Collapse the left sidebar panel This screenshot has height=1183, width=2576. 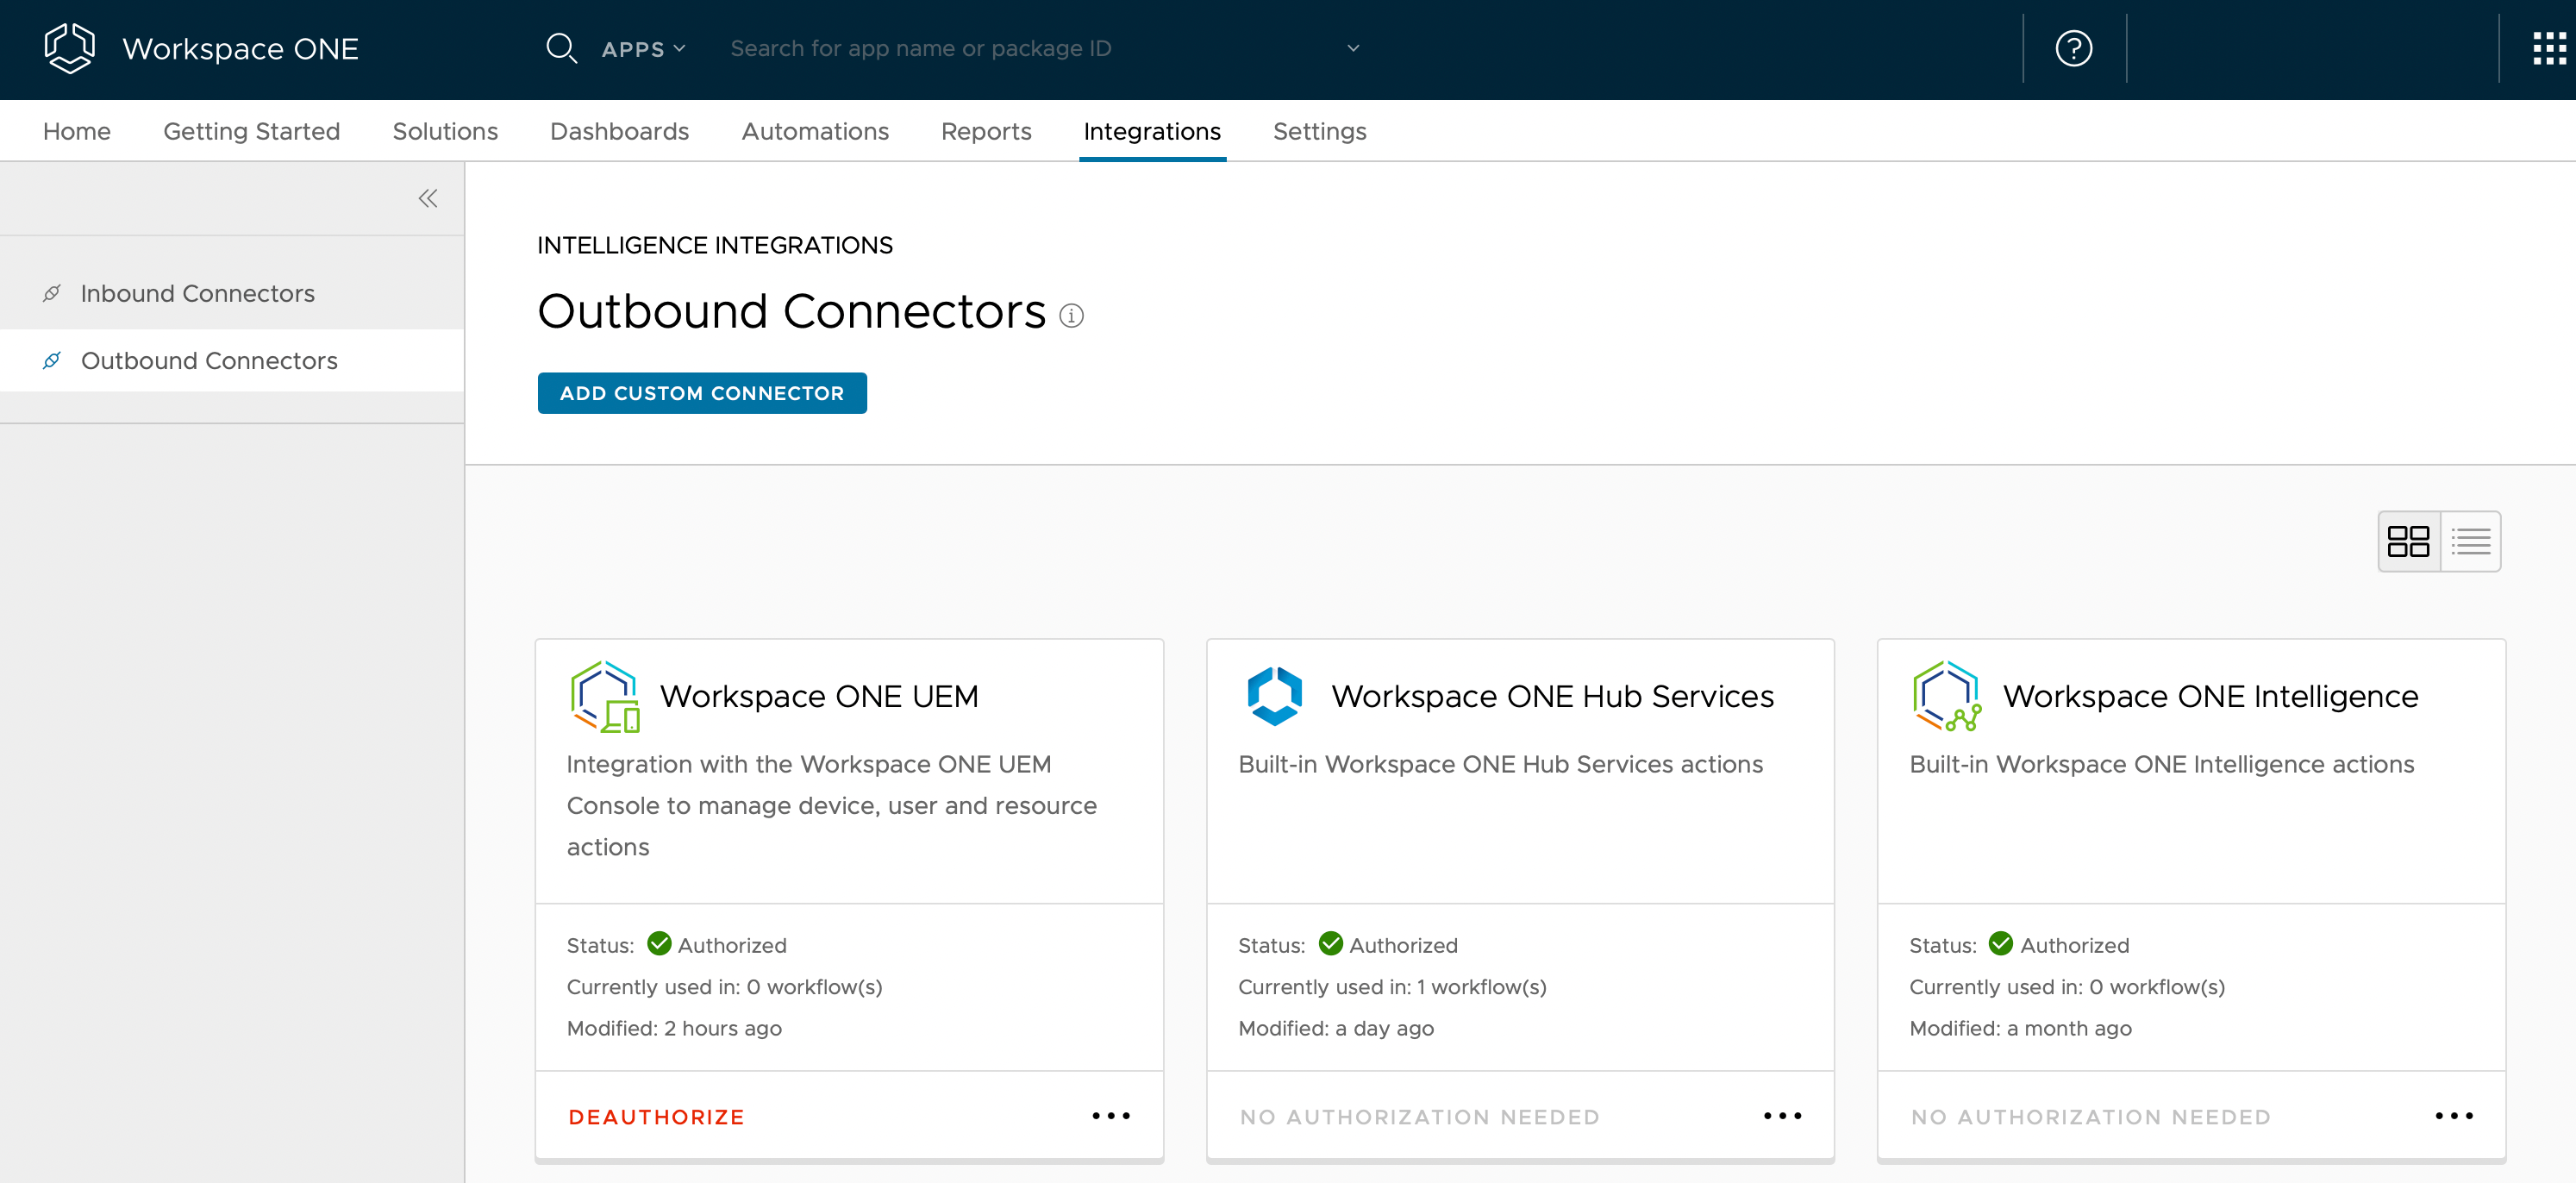[428, 198]
